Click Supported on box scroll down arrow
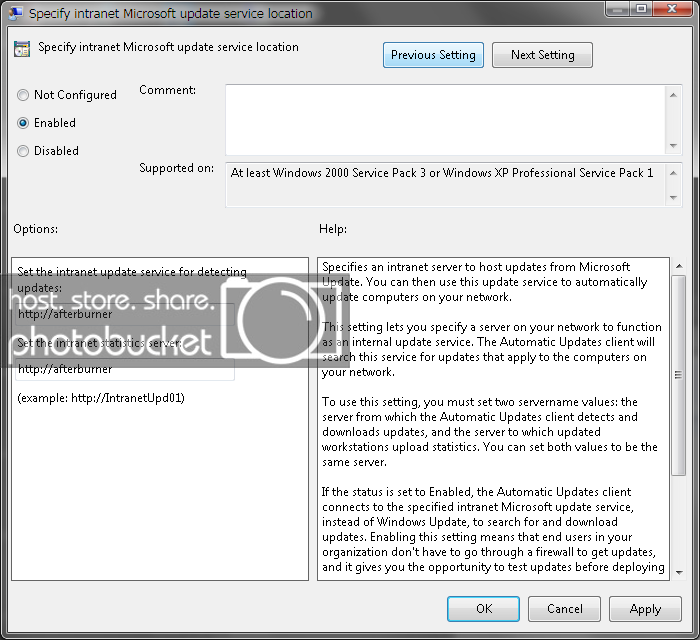Viewport: 700px width, 640px height. (x=673, y=197)
